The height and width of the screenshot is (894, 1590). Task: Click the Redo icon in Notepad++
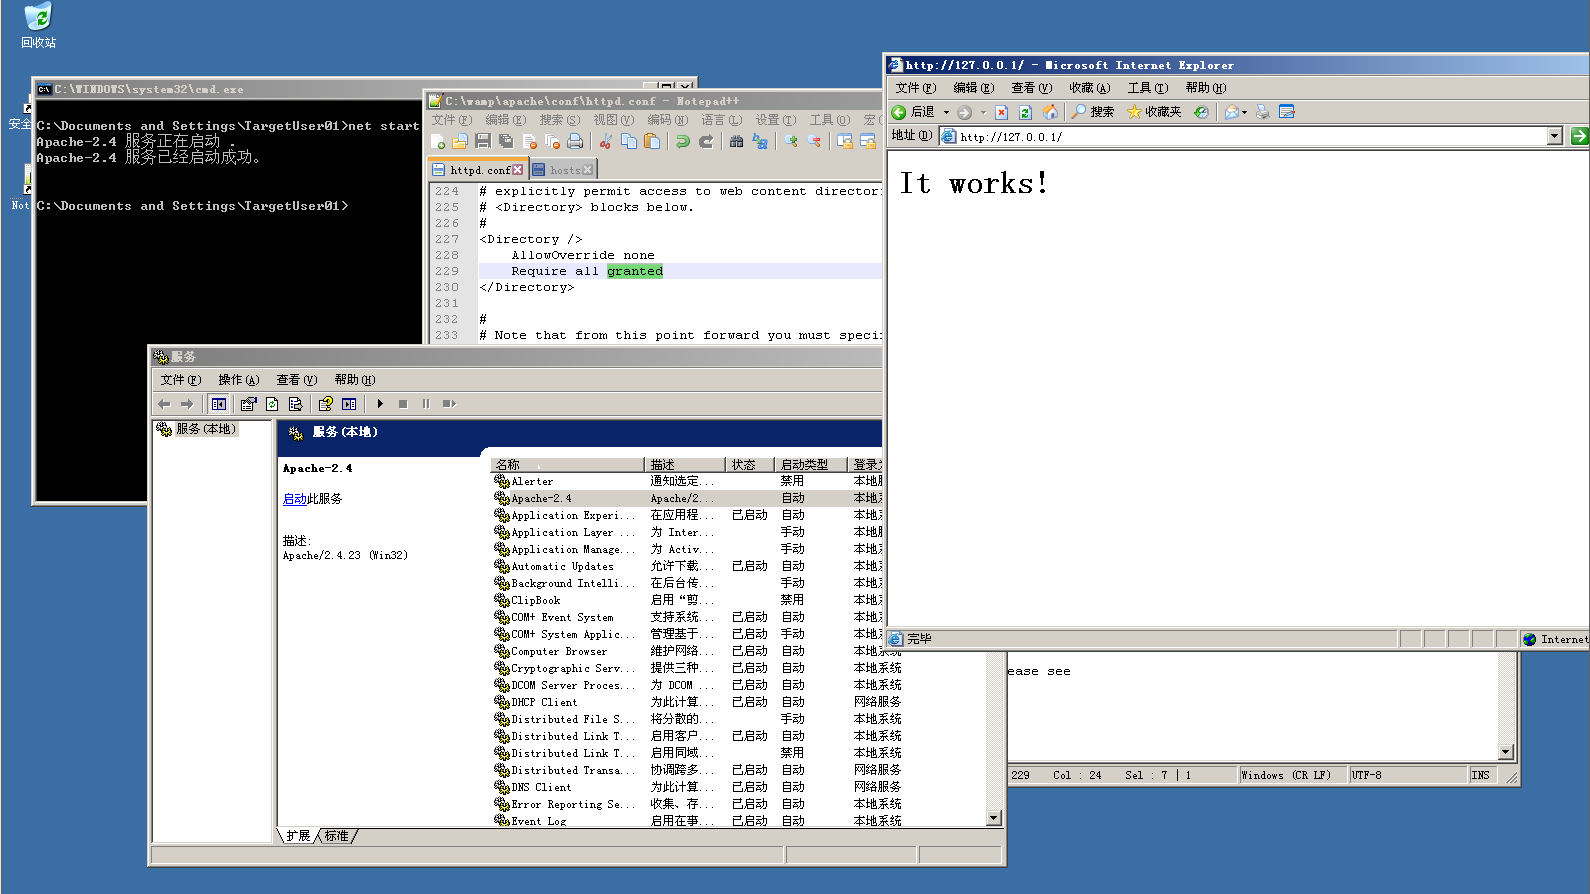click(706, 142)
